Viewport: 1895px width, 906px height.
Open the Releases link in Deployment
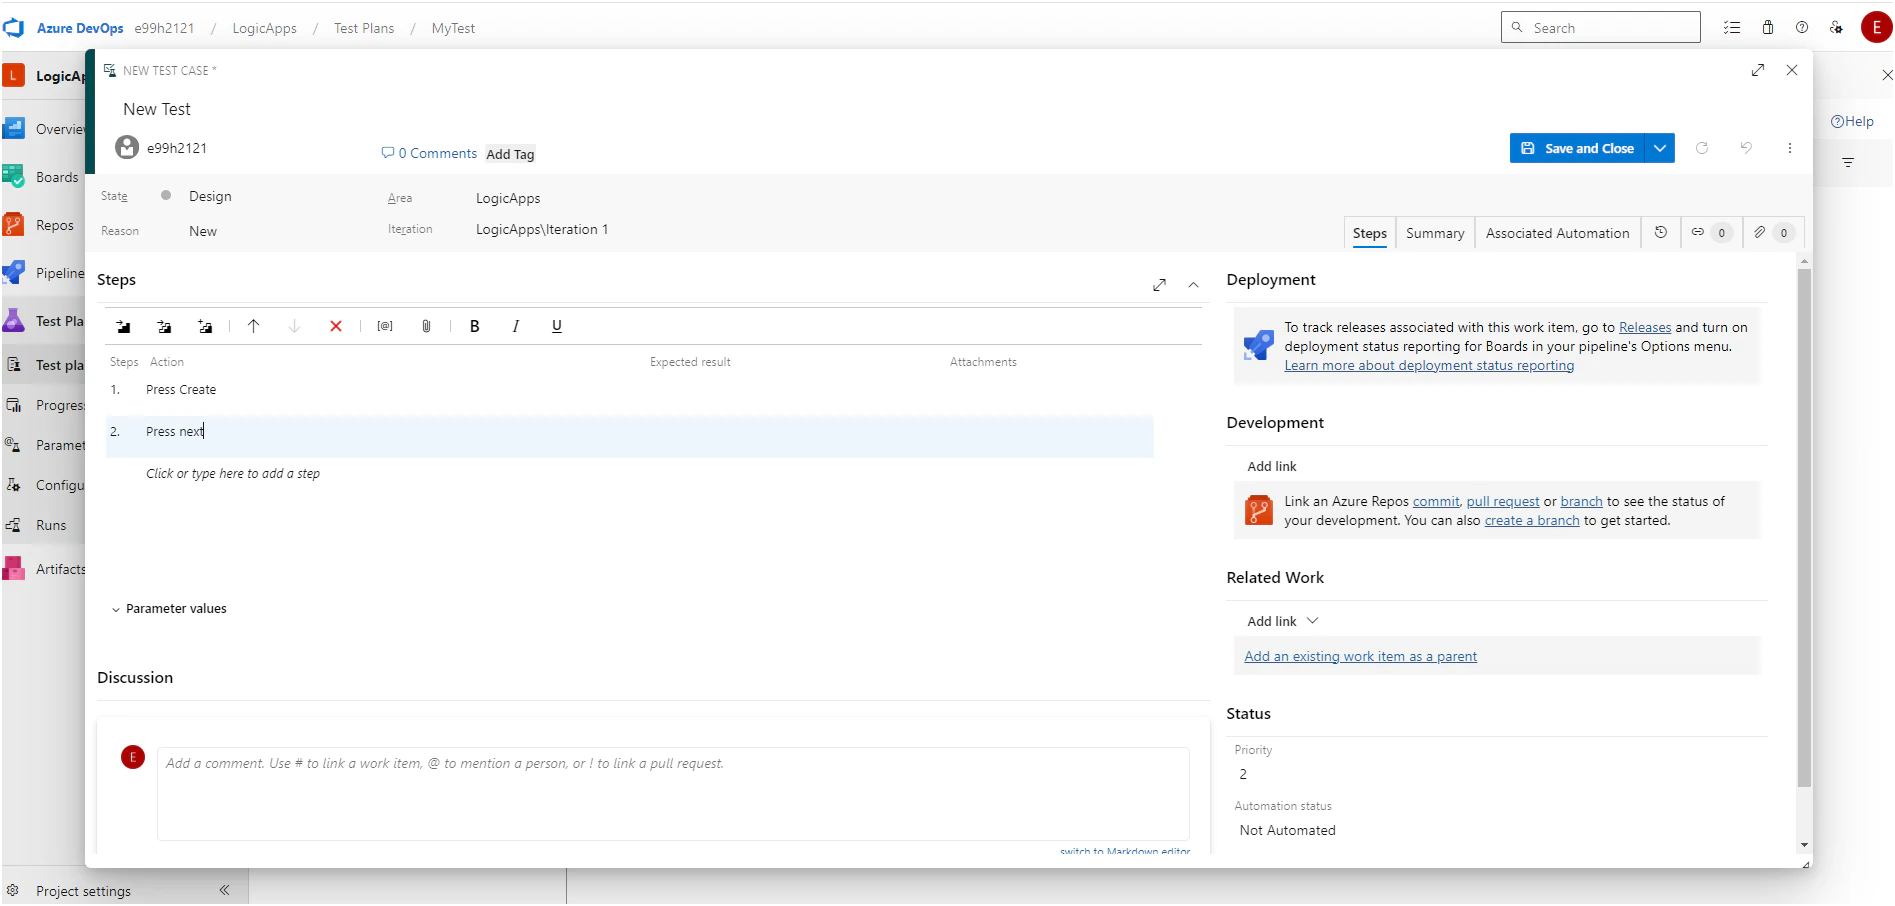(1645, 328)
